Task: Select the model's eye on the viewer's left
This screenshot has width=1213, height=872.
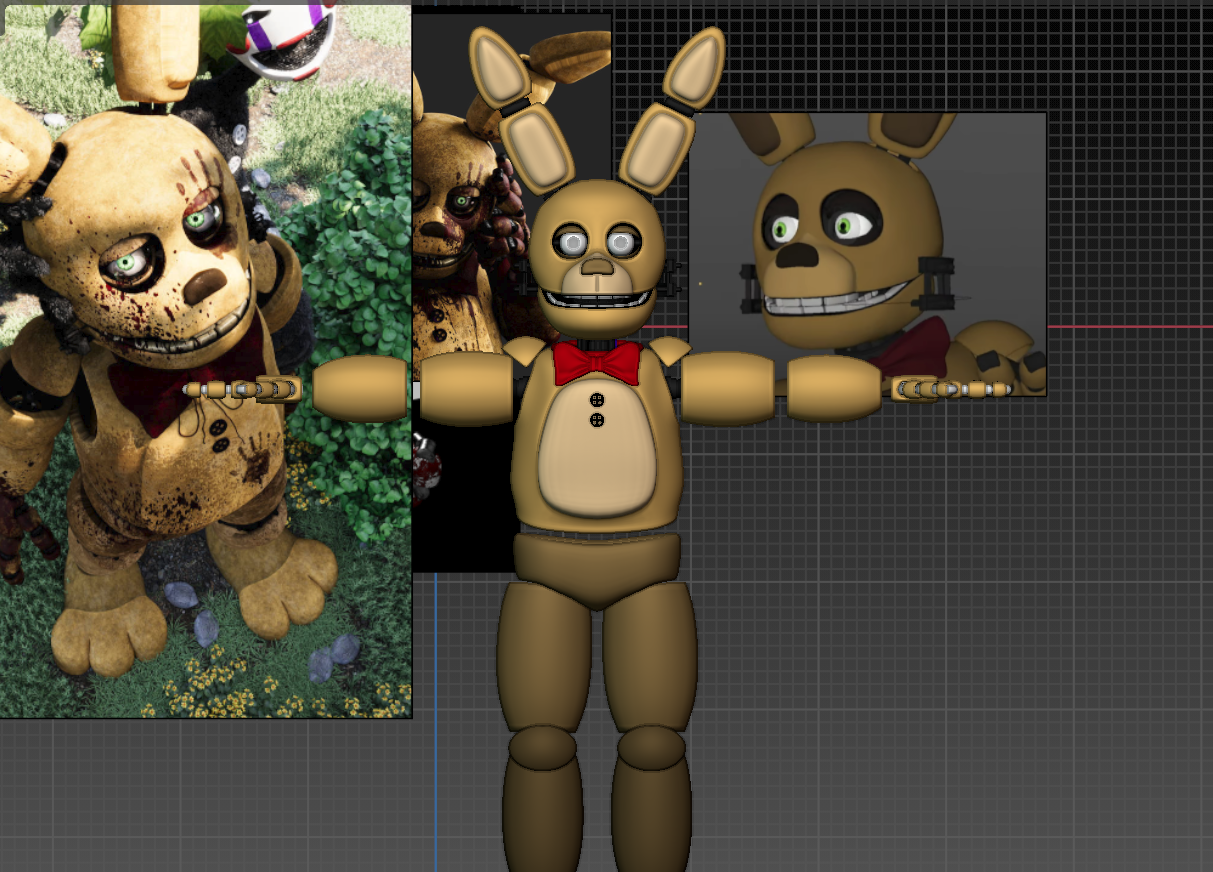Action: click(571, 243)
